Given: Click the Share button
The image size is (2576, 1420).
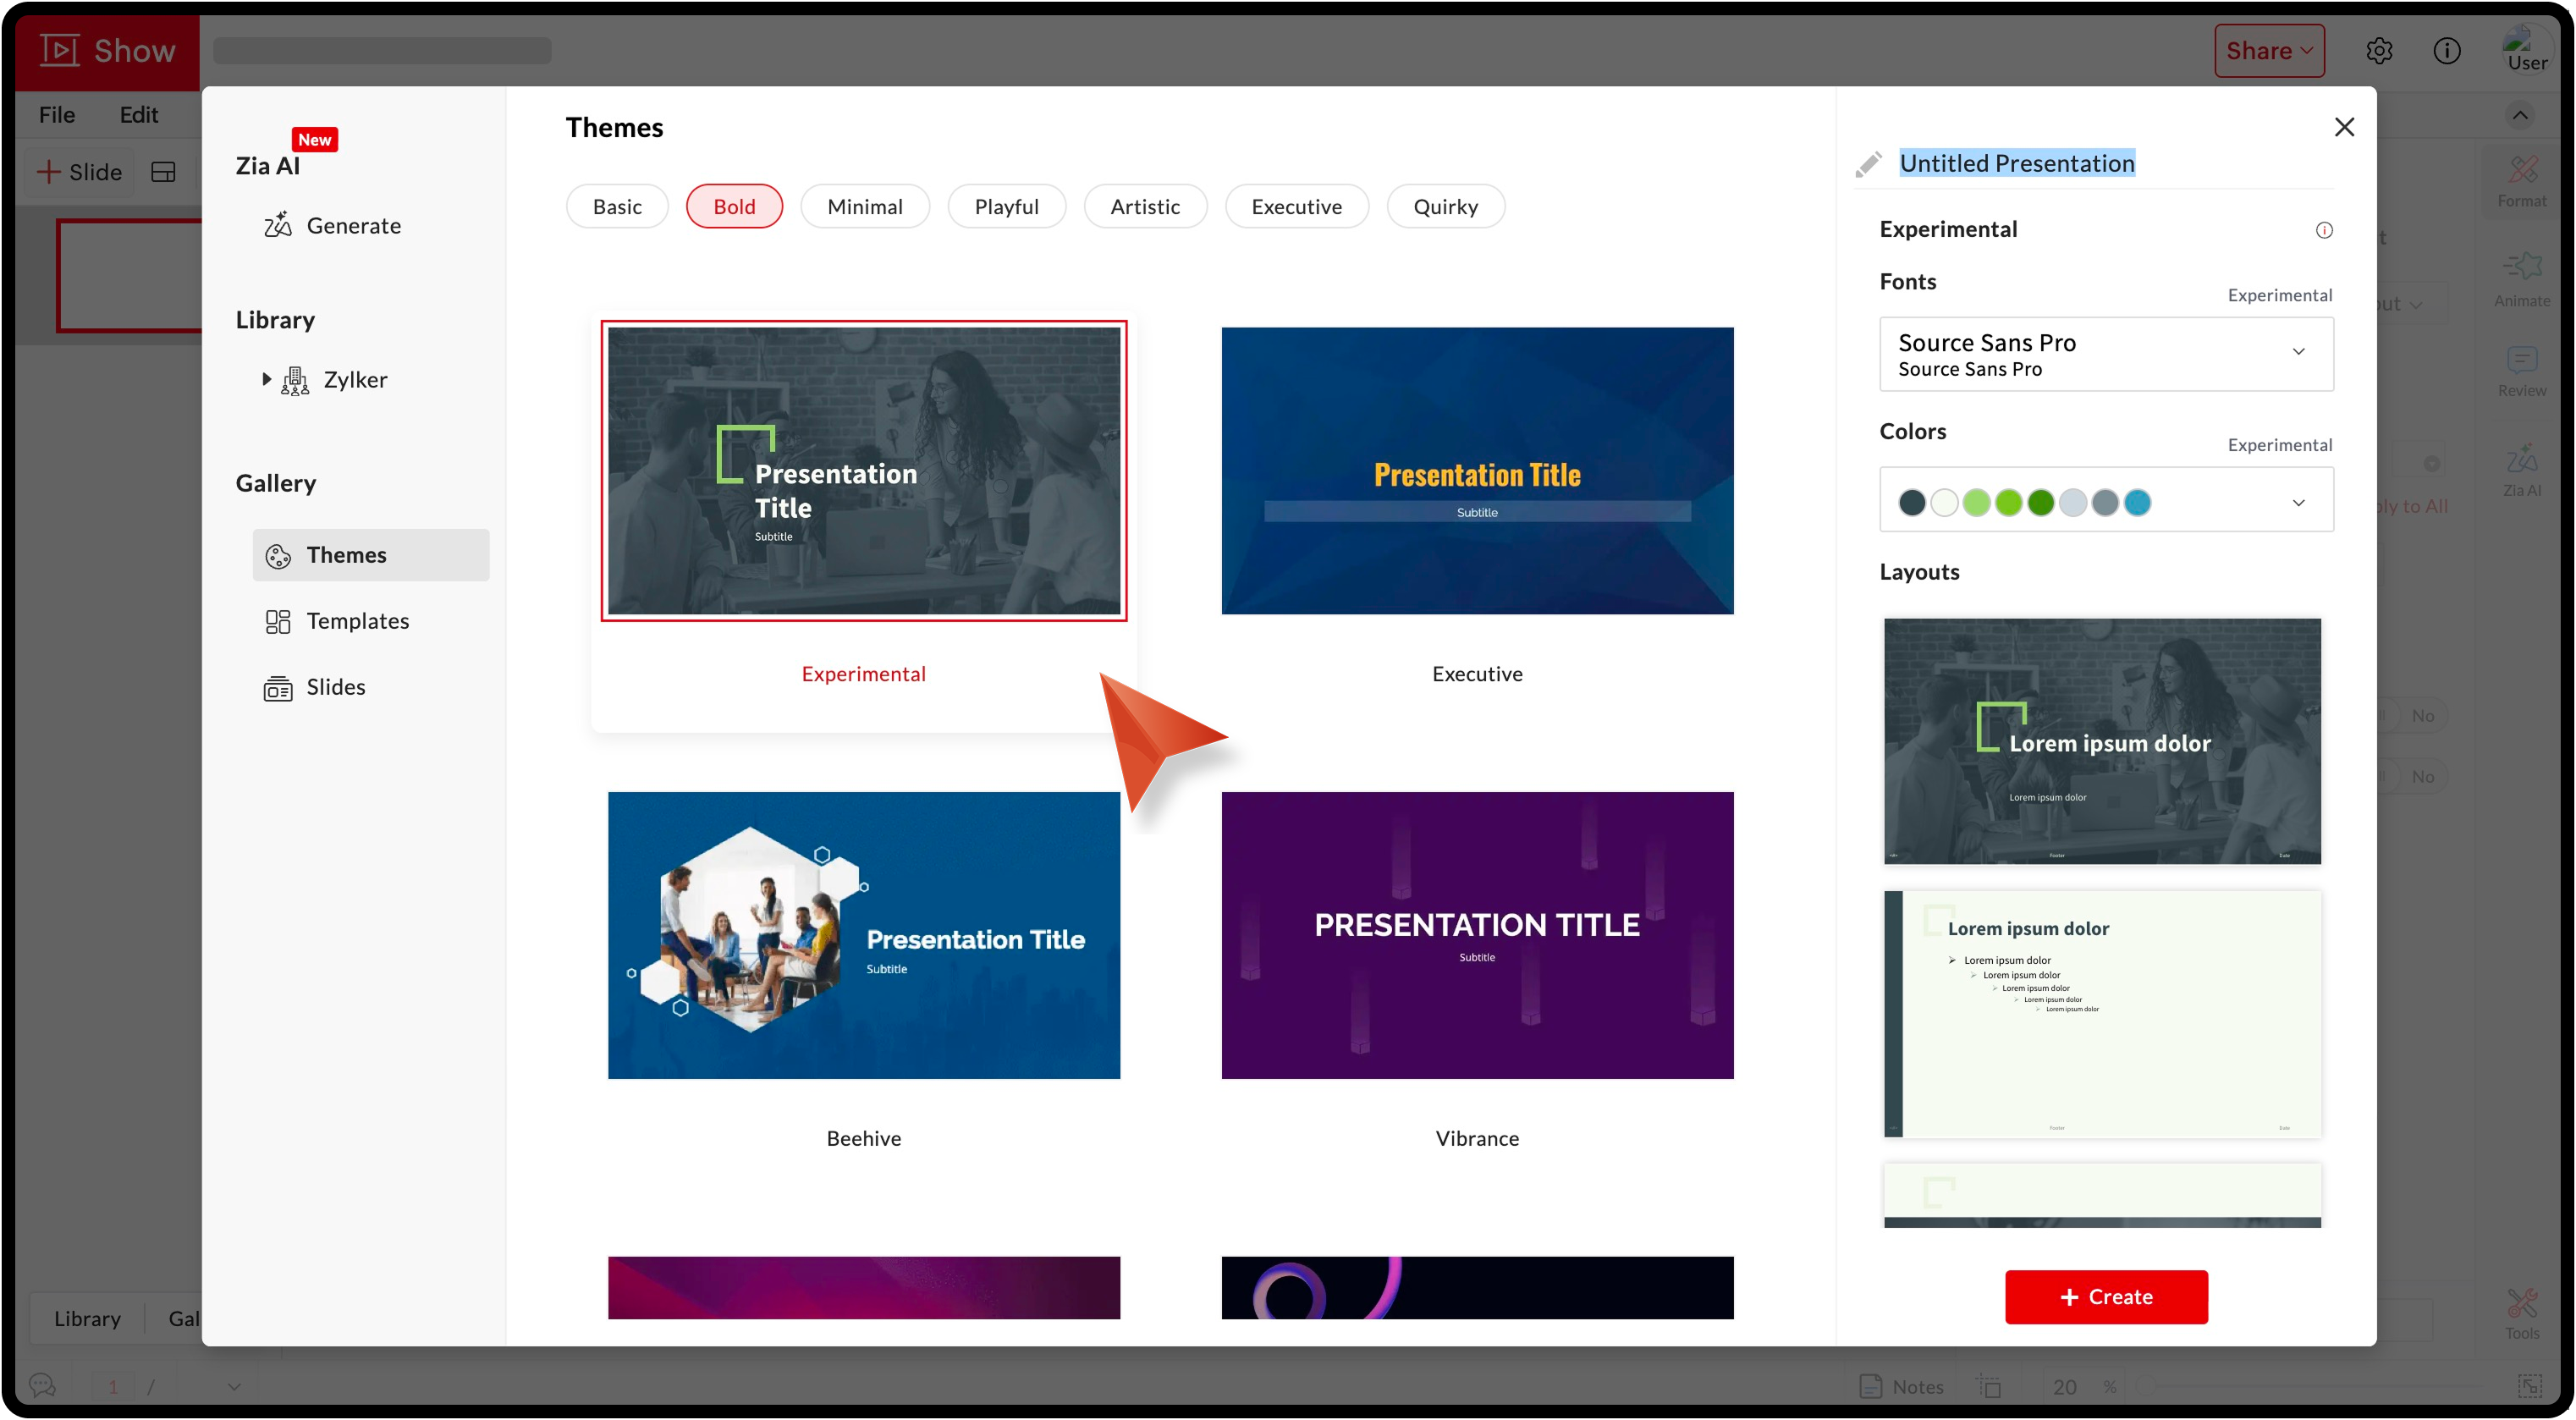Looking at the screenshot, I should (2268, 51).
